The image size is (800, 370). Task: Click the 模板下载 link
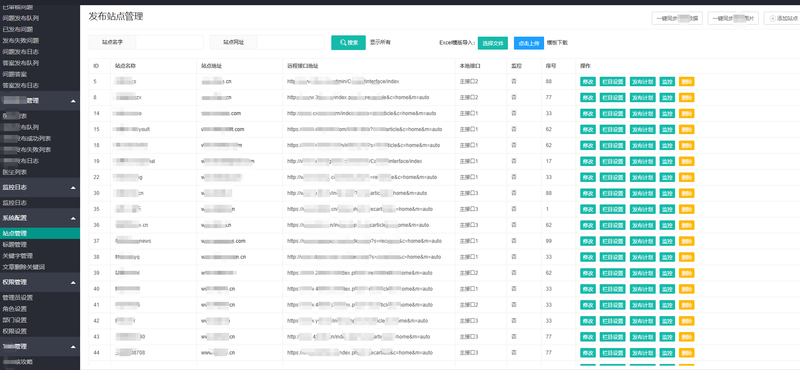[x=557, y=43]
